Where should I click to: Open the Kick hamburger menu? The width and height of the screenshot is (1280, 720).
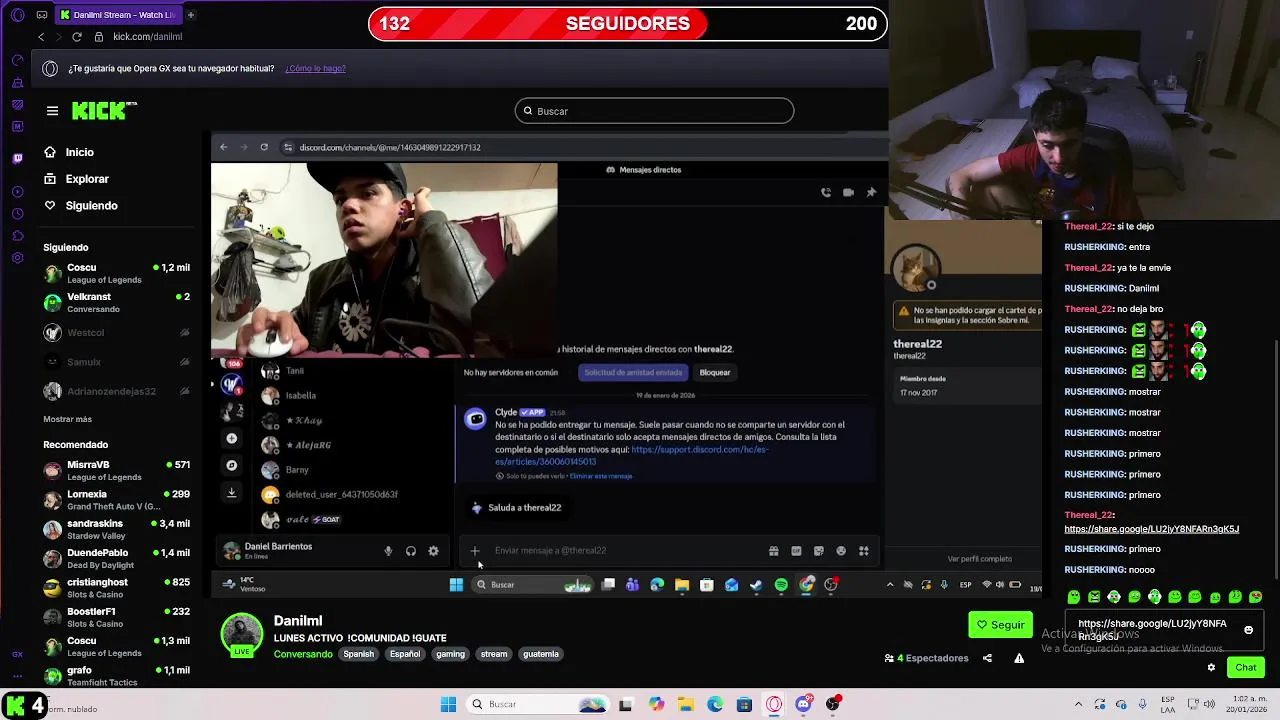tap(52, 111)
